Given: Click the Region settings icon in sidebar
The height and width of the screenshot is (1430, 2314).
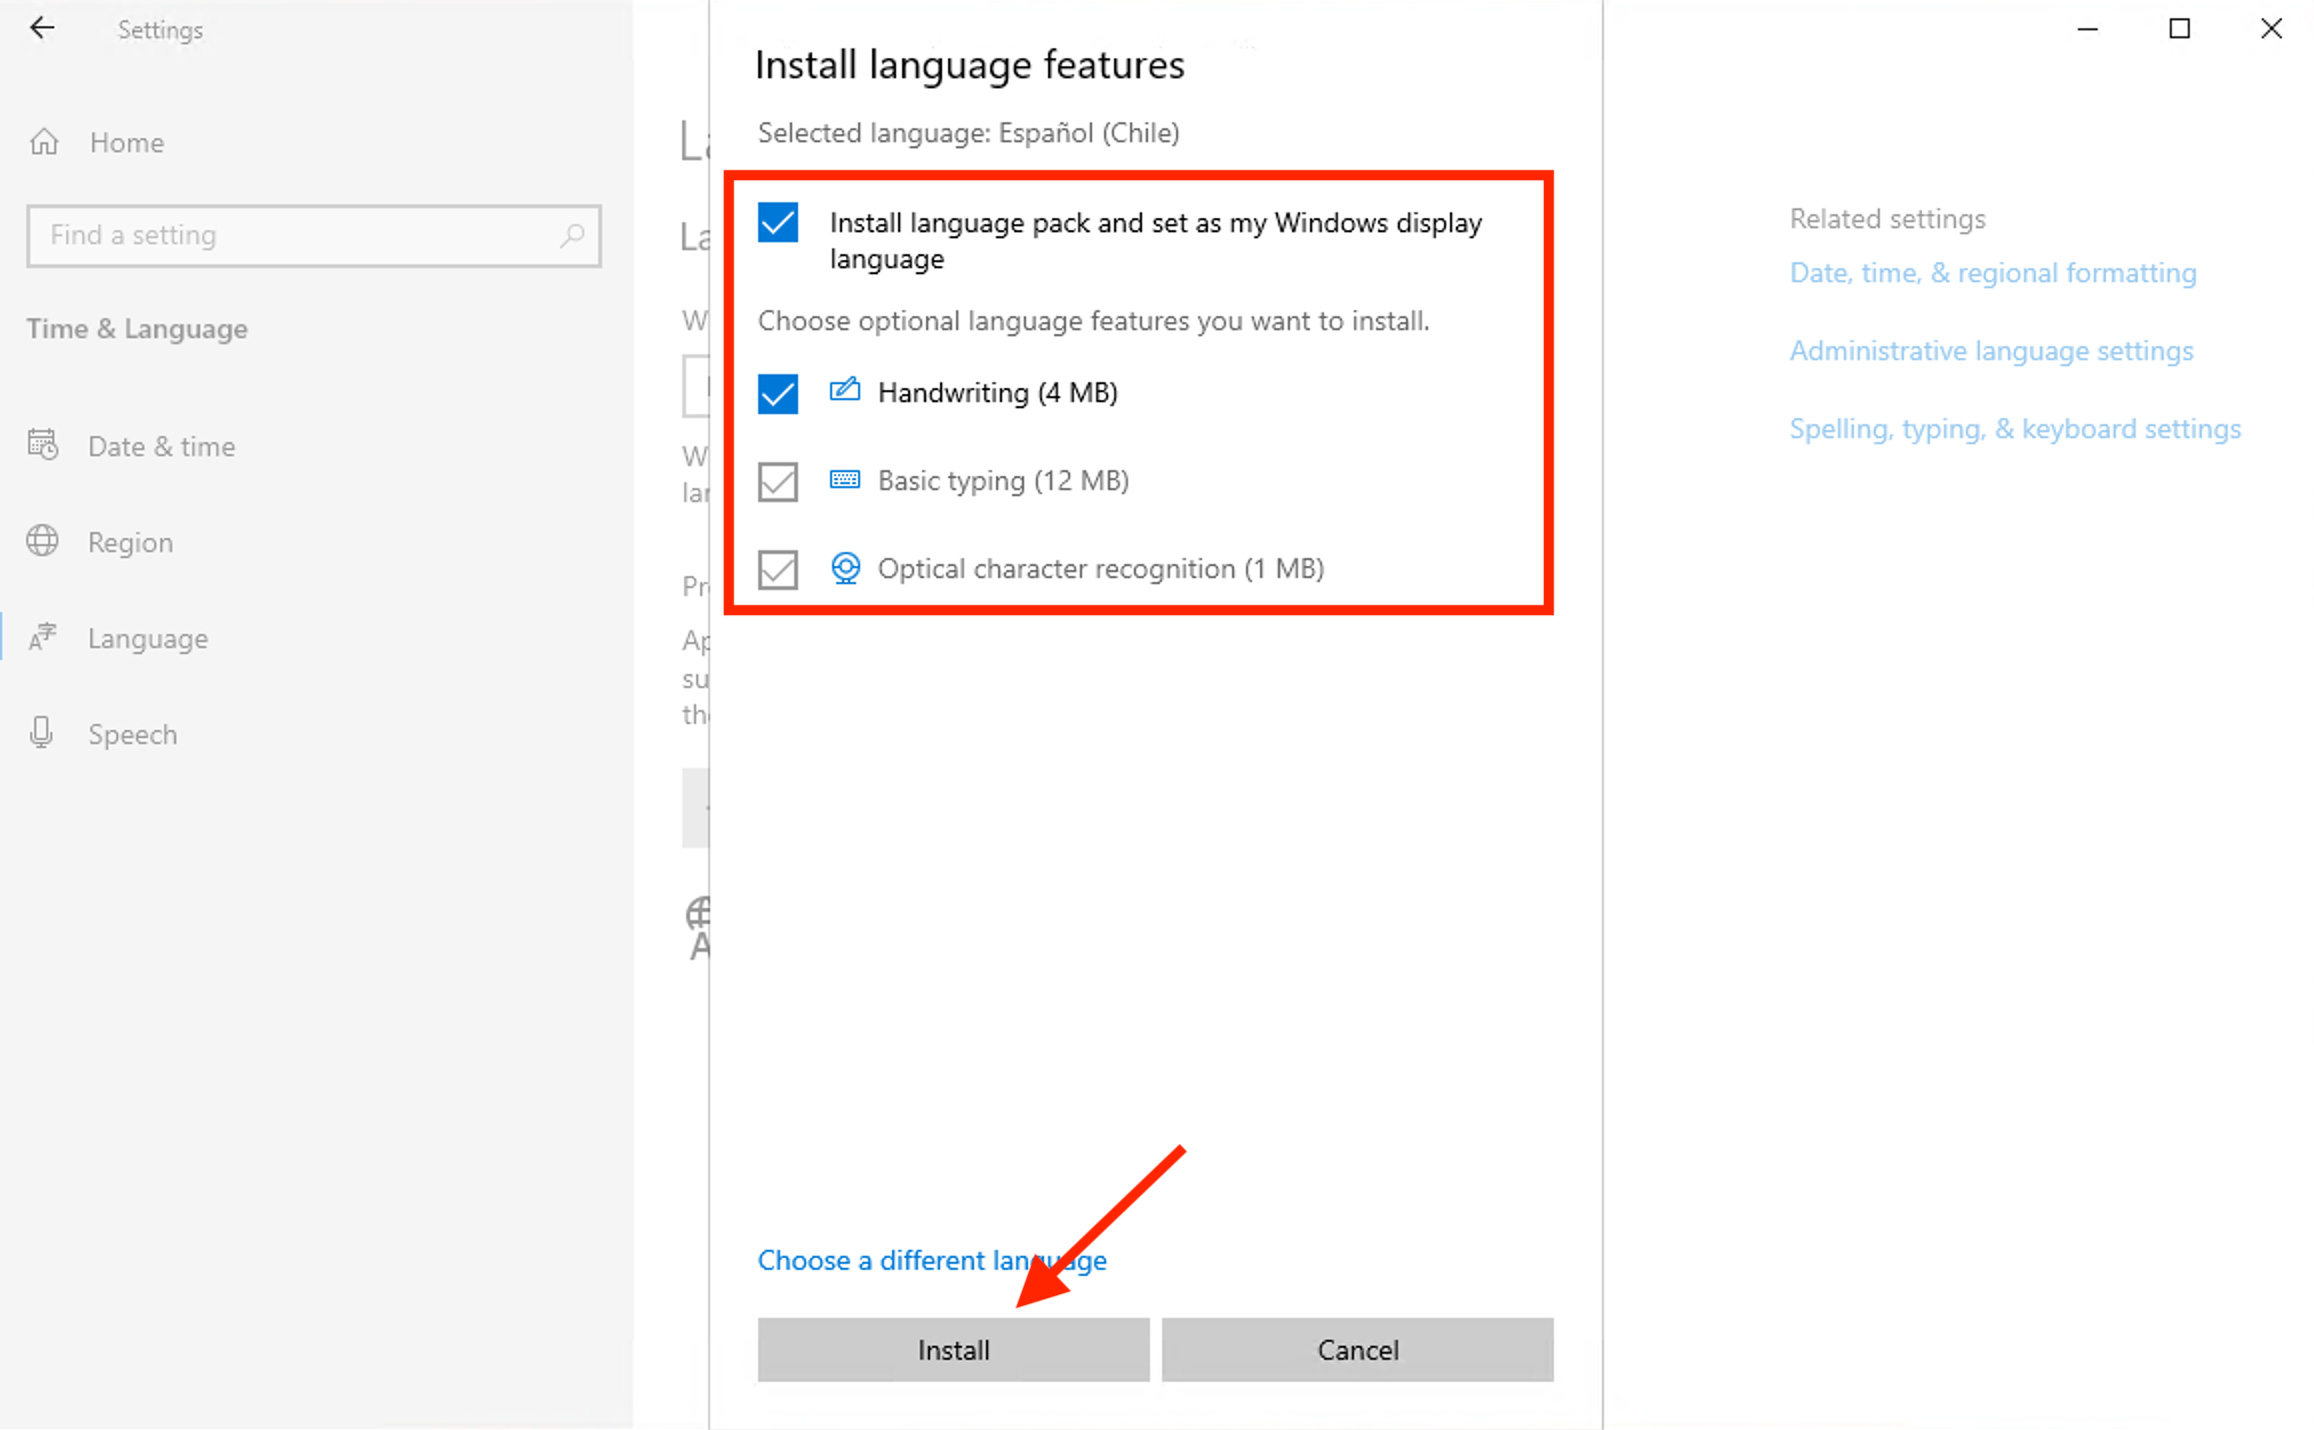Looking at the screenshot, I should 45,542.
